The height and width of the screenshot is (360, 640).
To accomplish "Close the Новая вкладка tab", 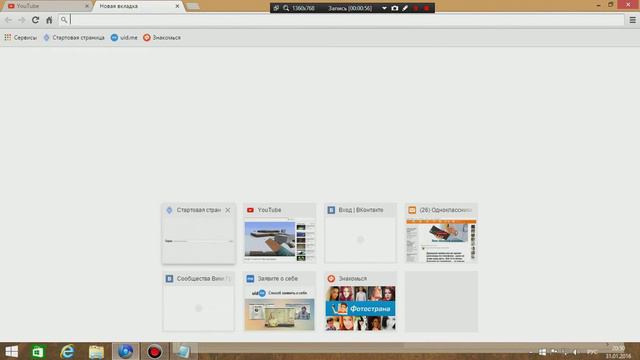I will (x=177, y=6).
